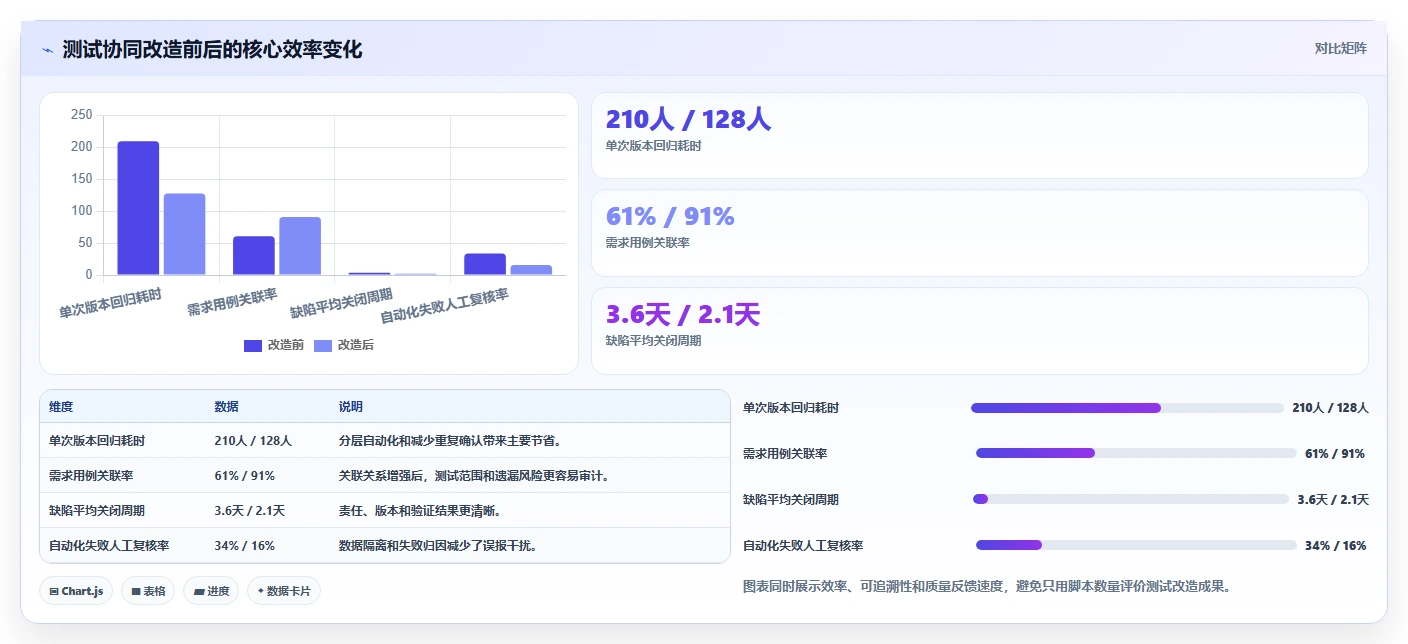Click table value 34% / 16%
The width and height of the screenshot is (1408, 644).
point(244,545)
